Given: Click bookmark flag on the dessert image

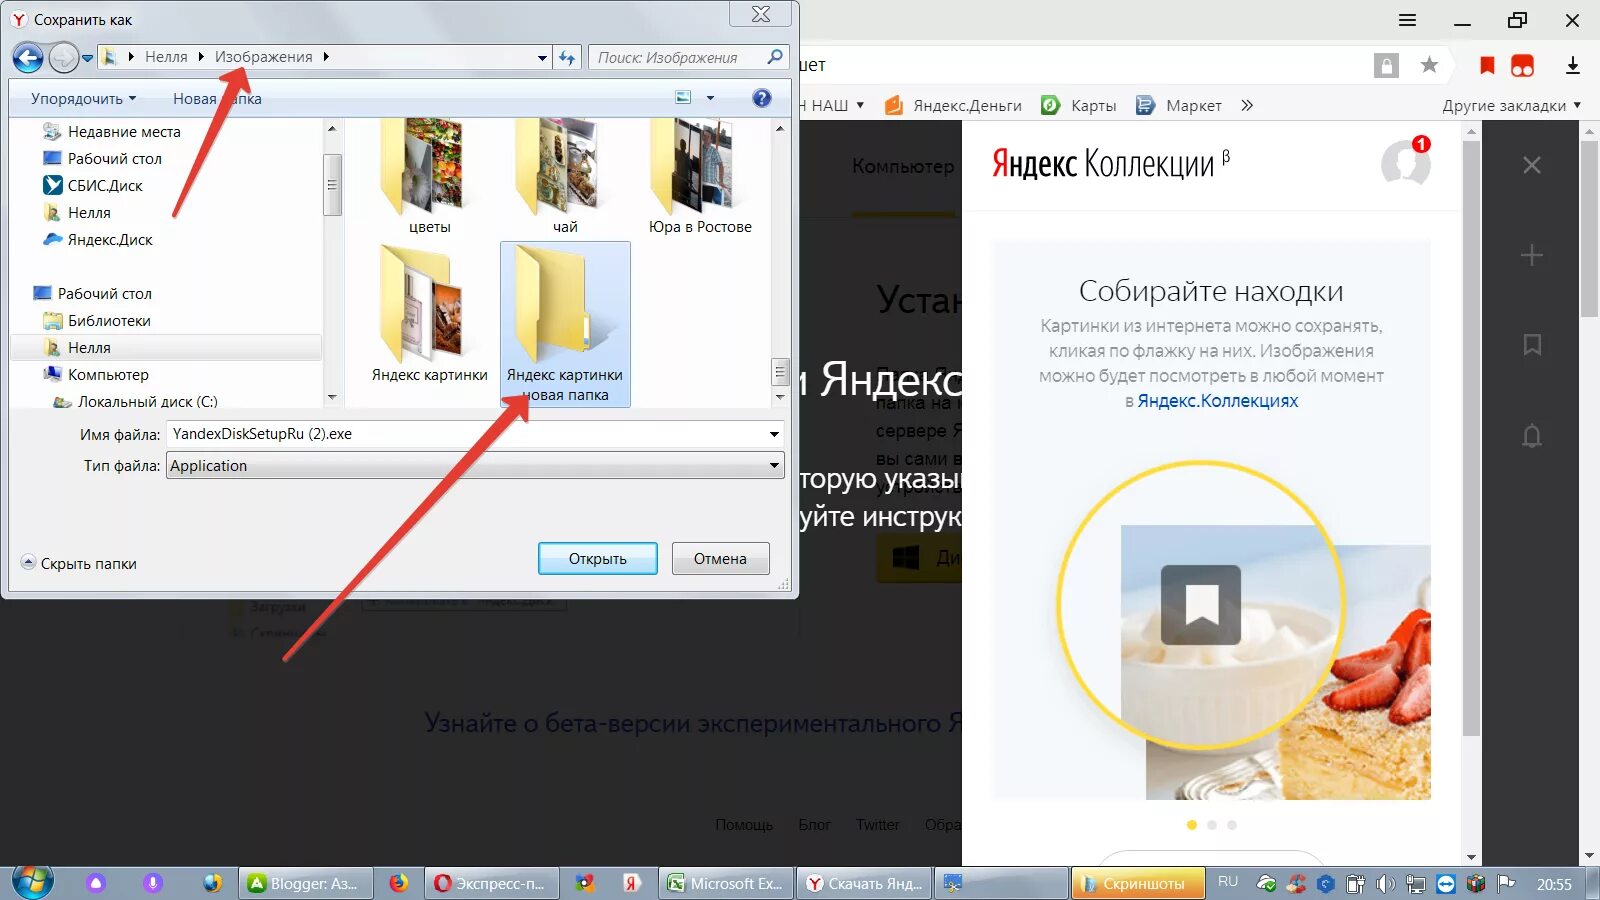Looking at the screenshot, I should click(x=1201, y=605).
